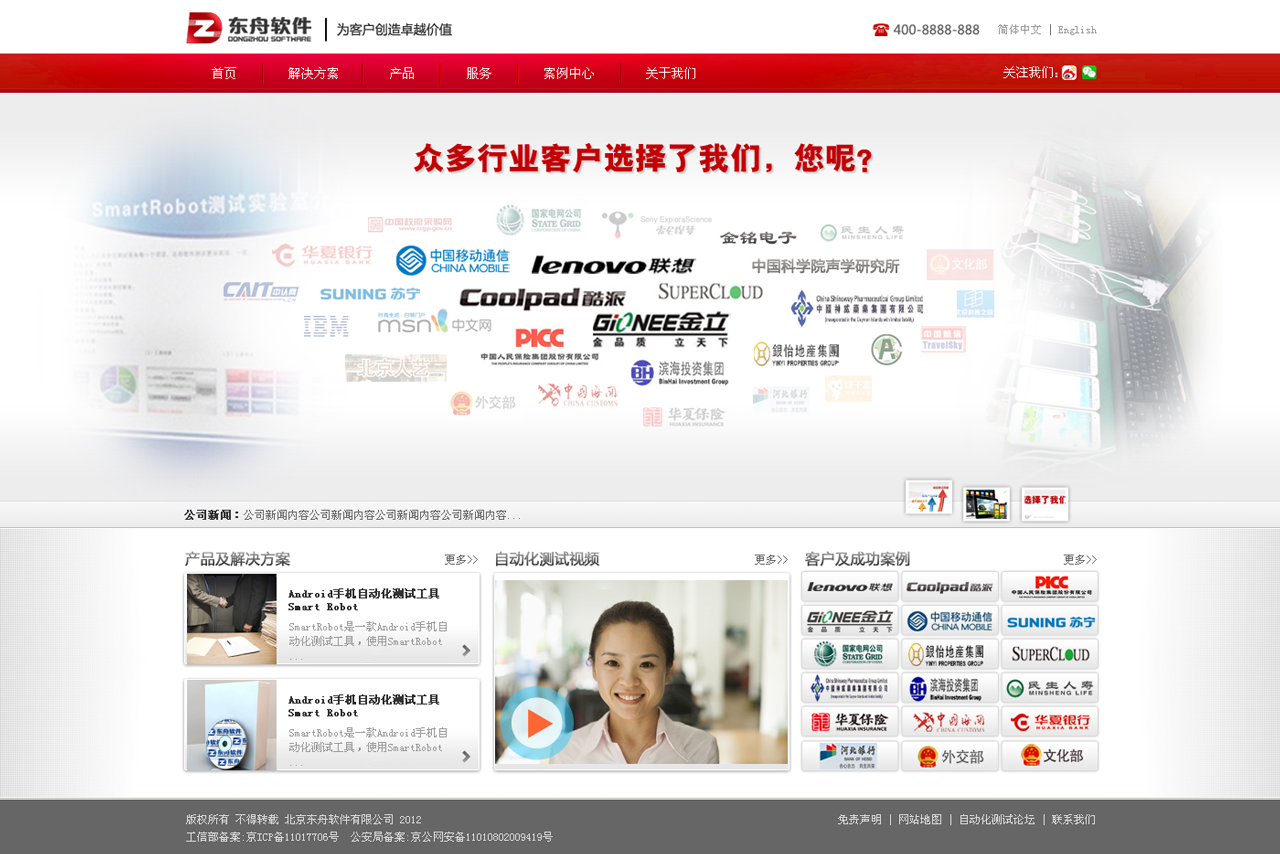Click the State Grid client logo tile
Image resolution: width=1280 pixels, height=854 pixels.
(x=850, y=655)
